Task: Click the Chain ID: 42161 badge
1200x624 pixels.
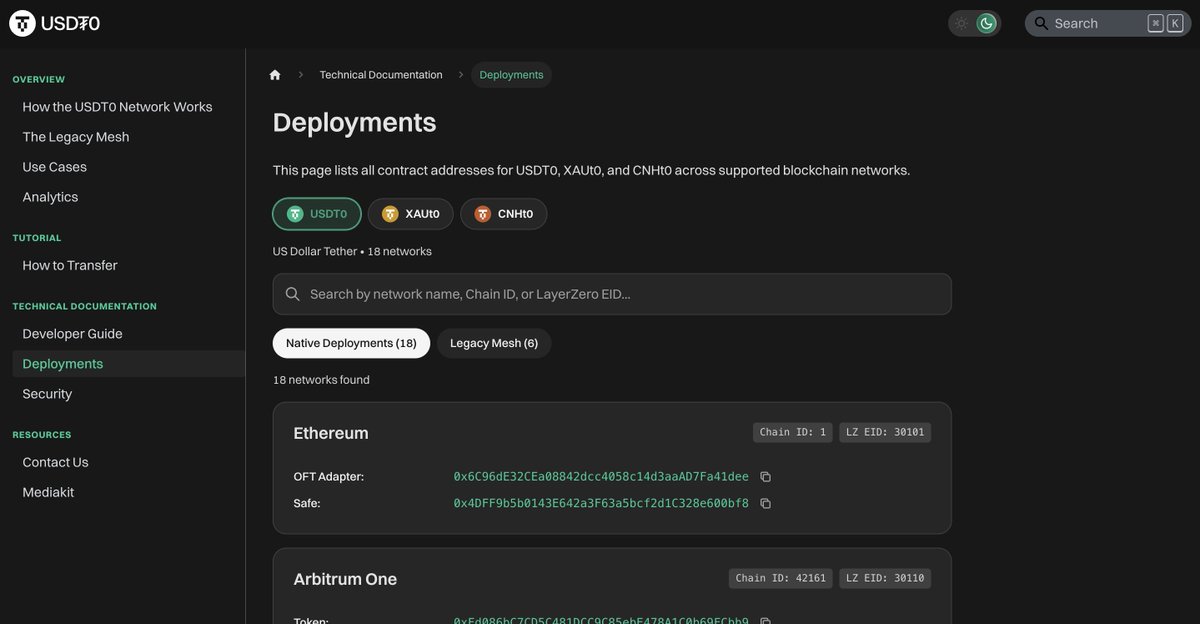Action: (x=780, y=578)
